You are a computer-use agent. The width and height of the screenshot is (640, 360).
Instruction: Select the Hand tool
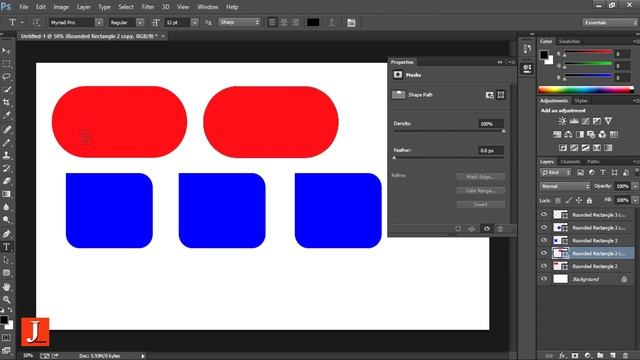pos(6,287)
